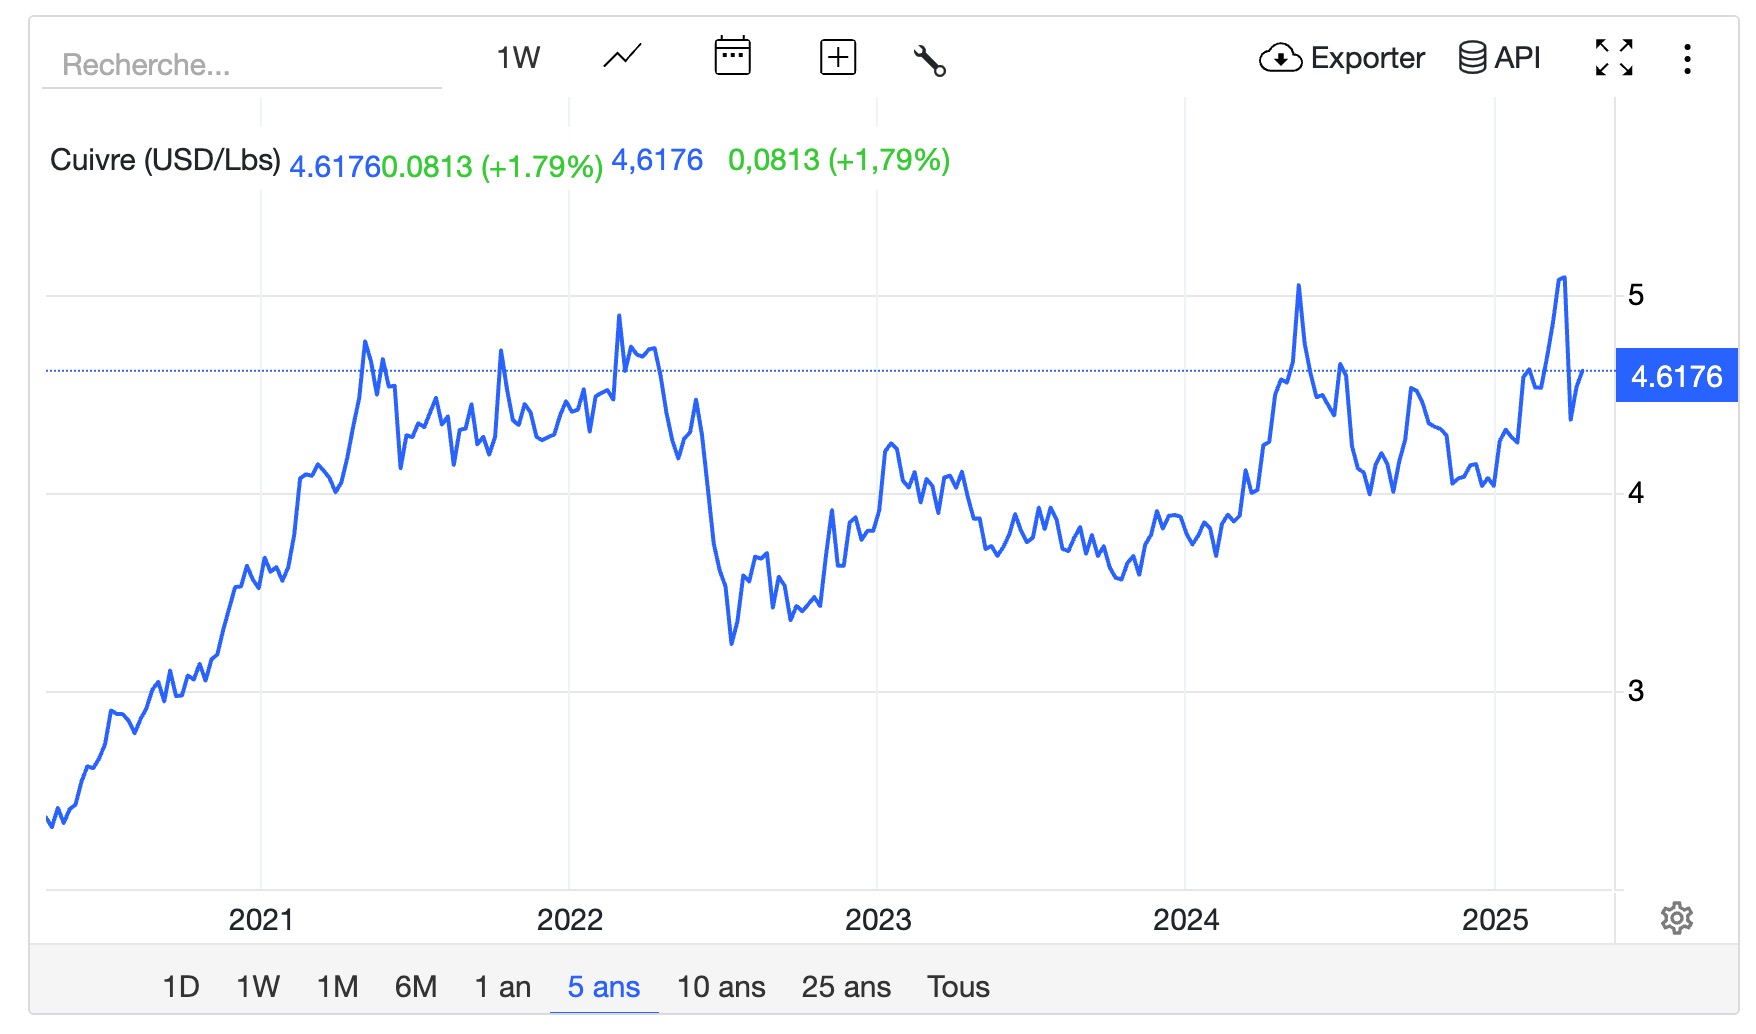
Task: Expand chart to fullscreen
Action: tap(1614, 57)
